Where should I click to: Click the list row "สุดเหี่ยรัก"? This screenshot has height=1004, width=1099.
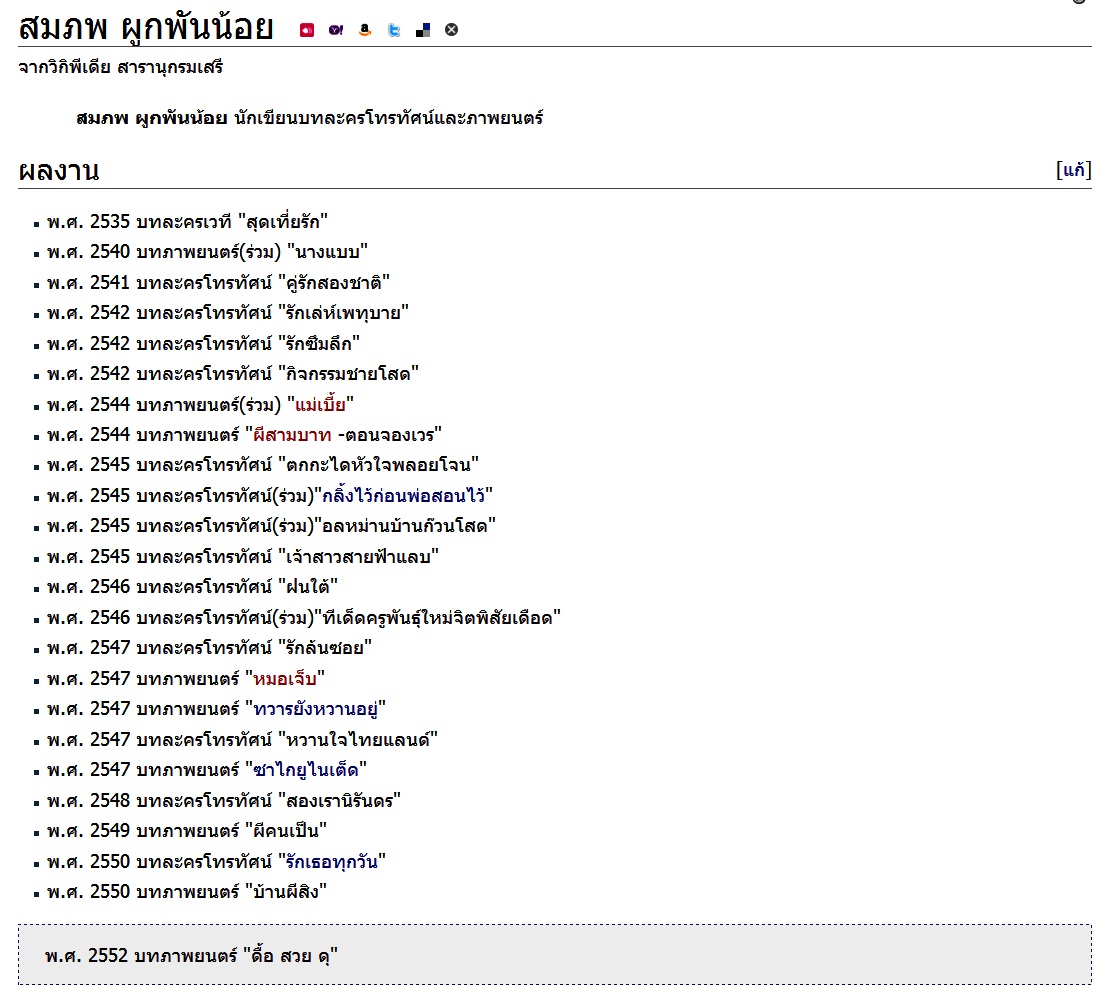click(187, 222)
